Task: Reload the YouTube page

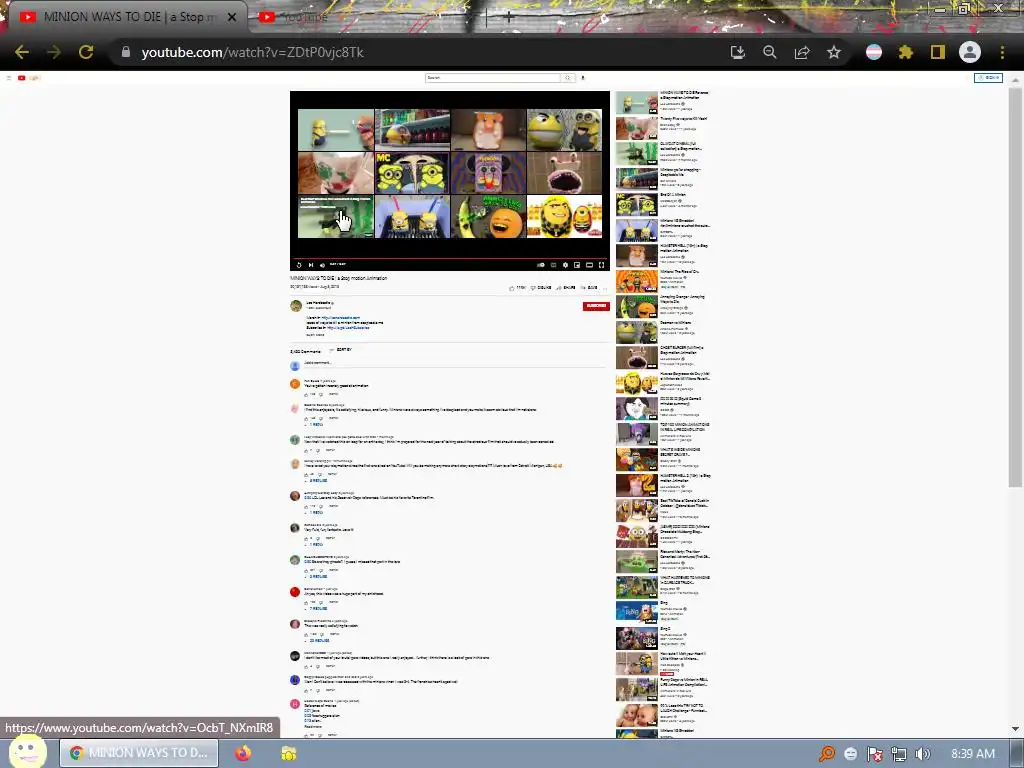Action: [86, 52]
